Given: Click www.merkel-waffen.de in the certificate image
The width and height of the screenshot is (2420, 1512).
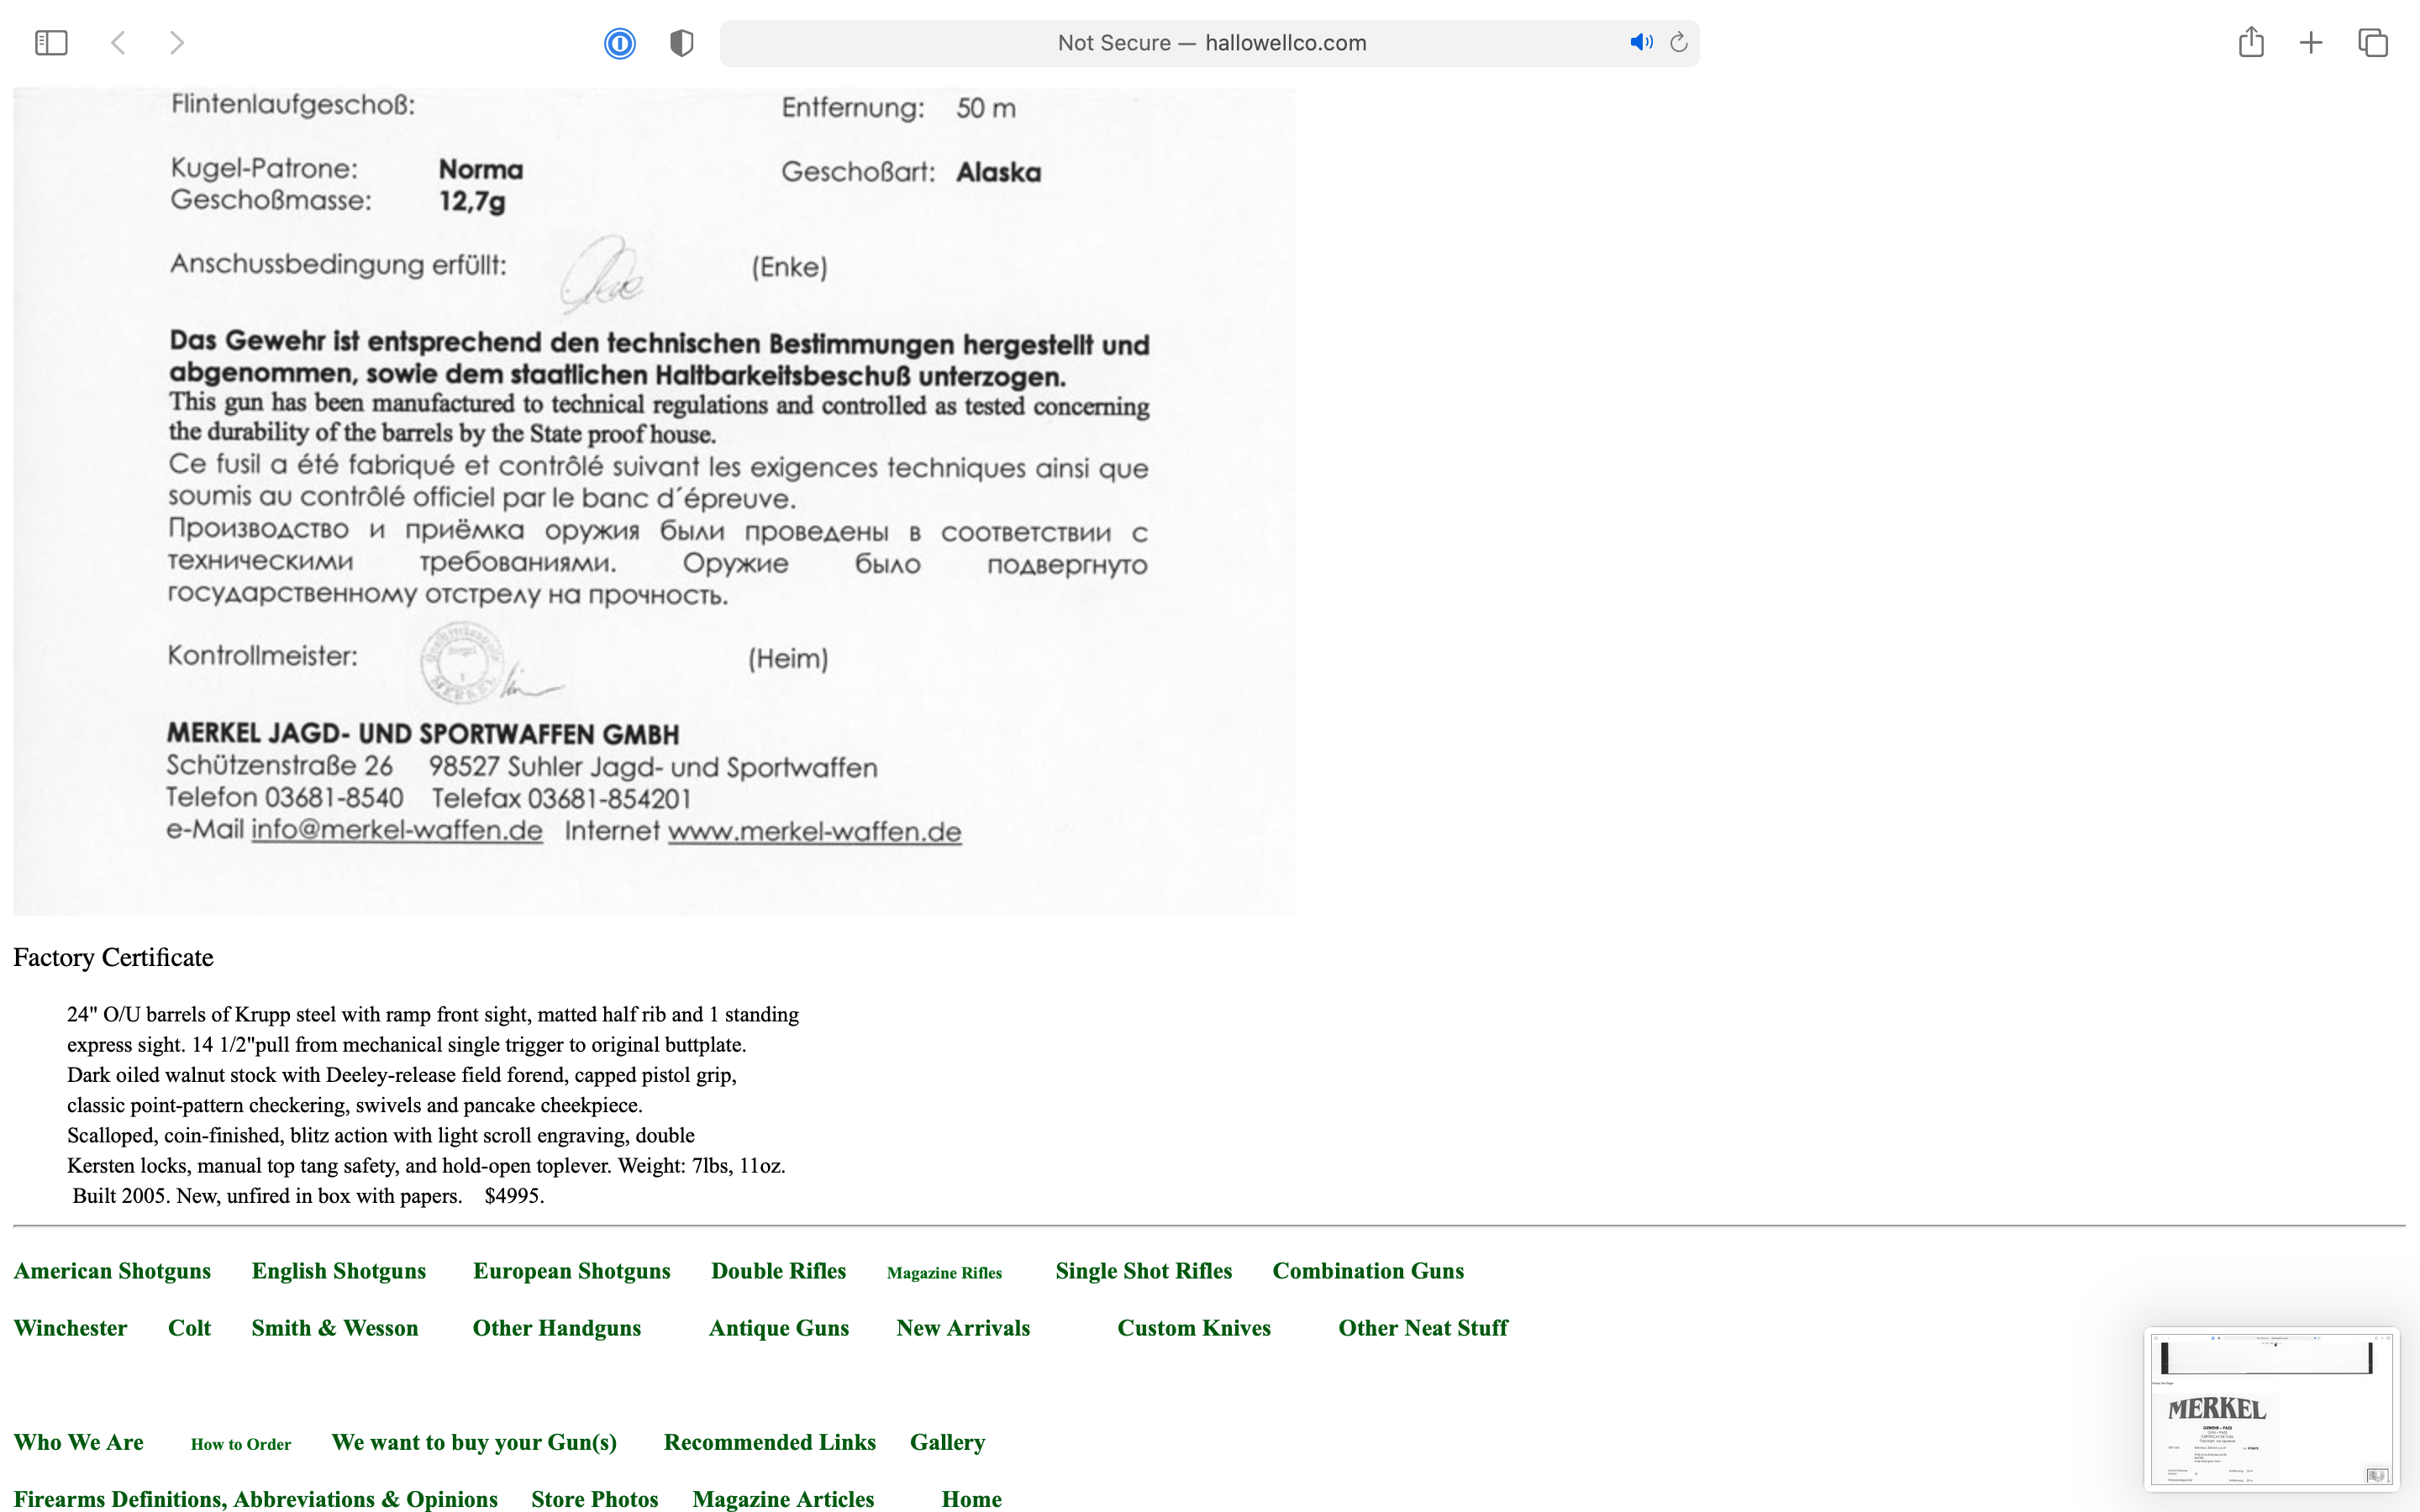Looking at the screenshot, I should click(x=815, y=832).
